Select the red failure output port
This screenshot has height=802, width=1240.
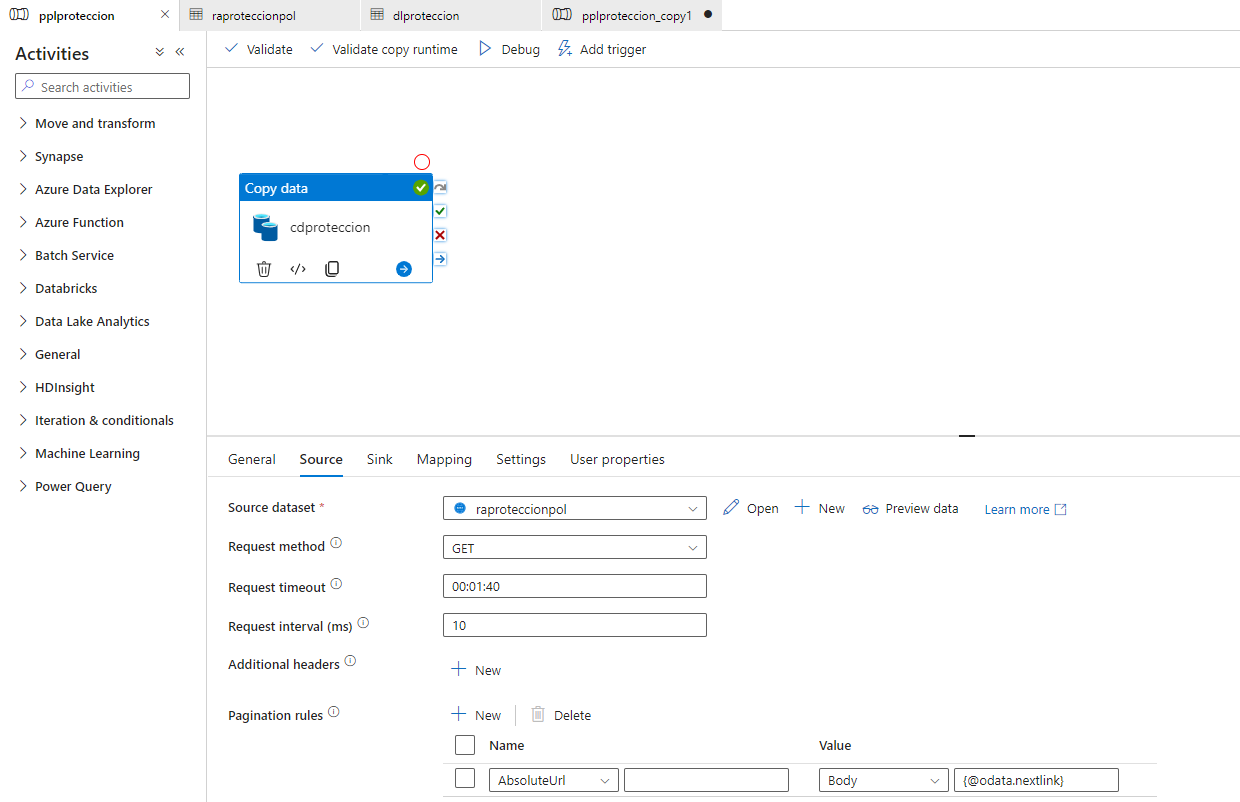click(440, 235)
